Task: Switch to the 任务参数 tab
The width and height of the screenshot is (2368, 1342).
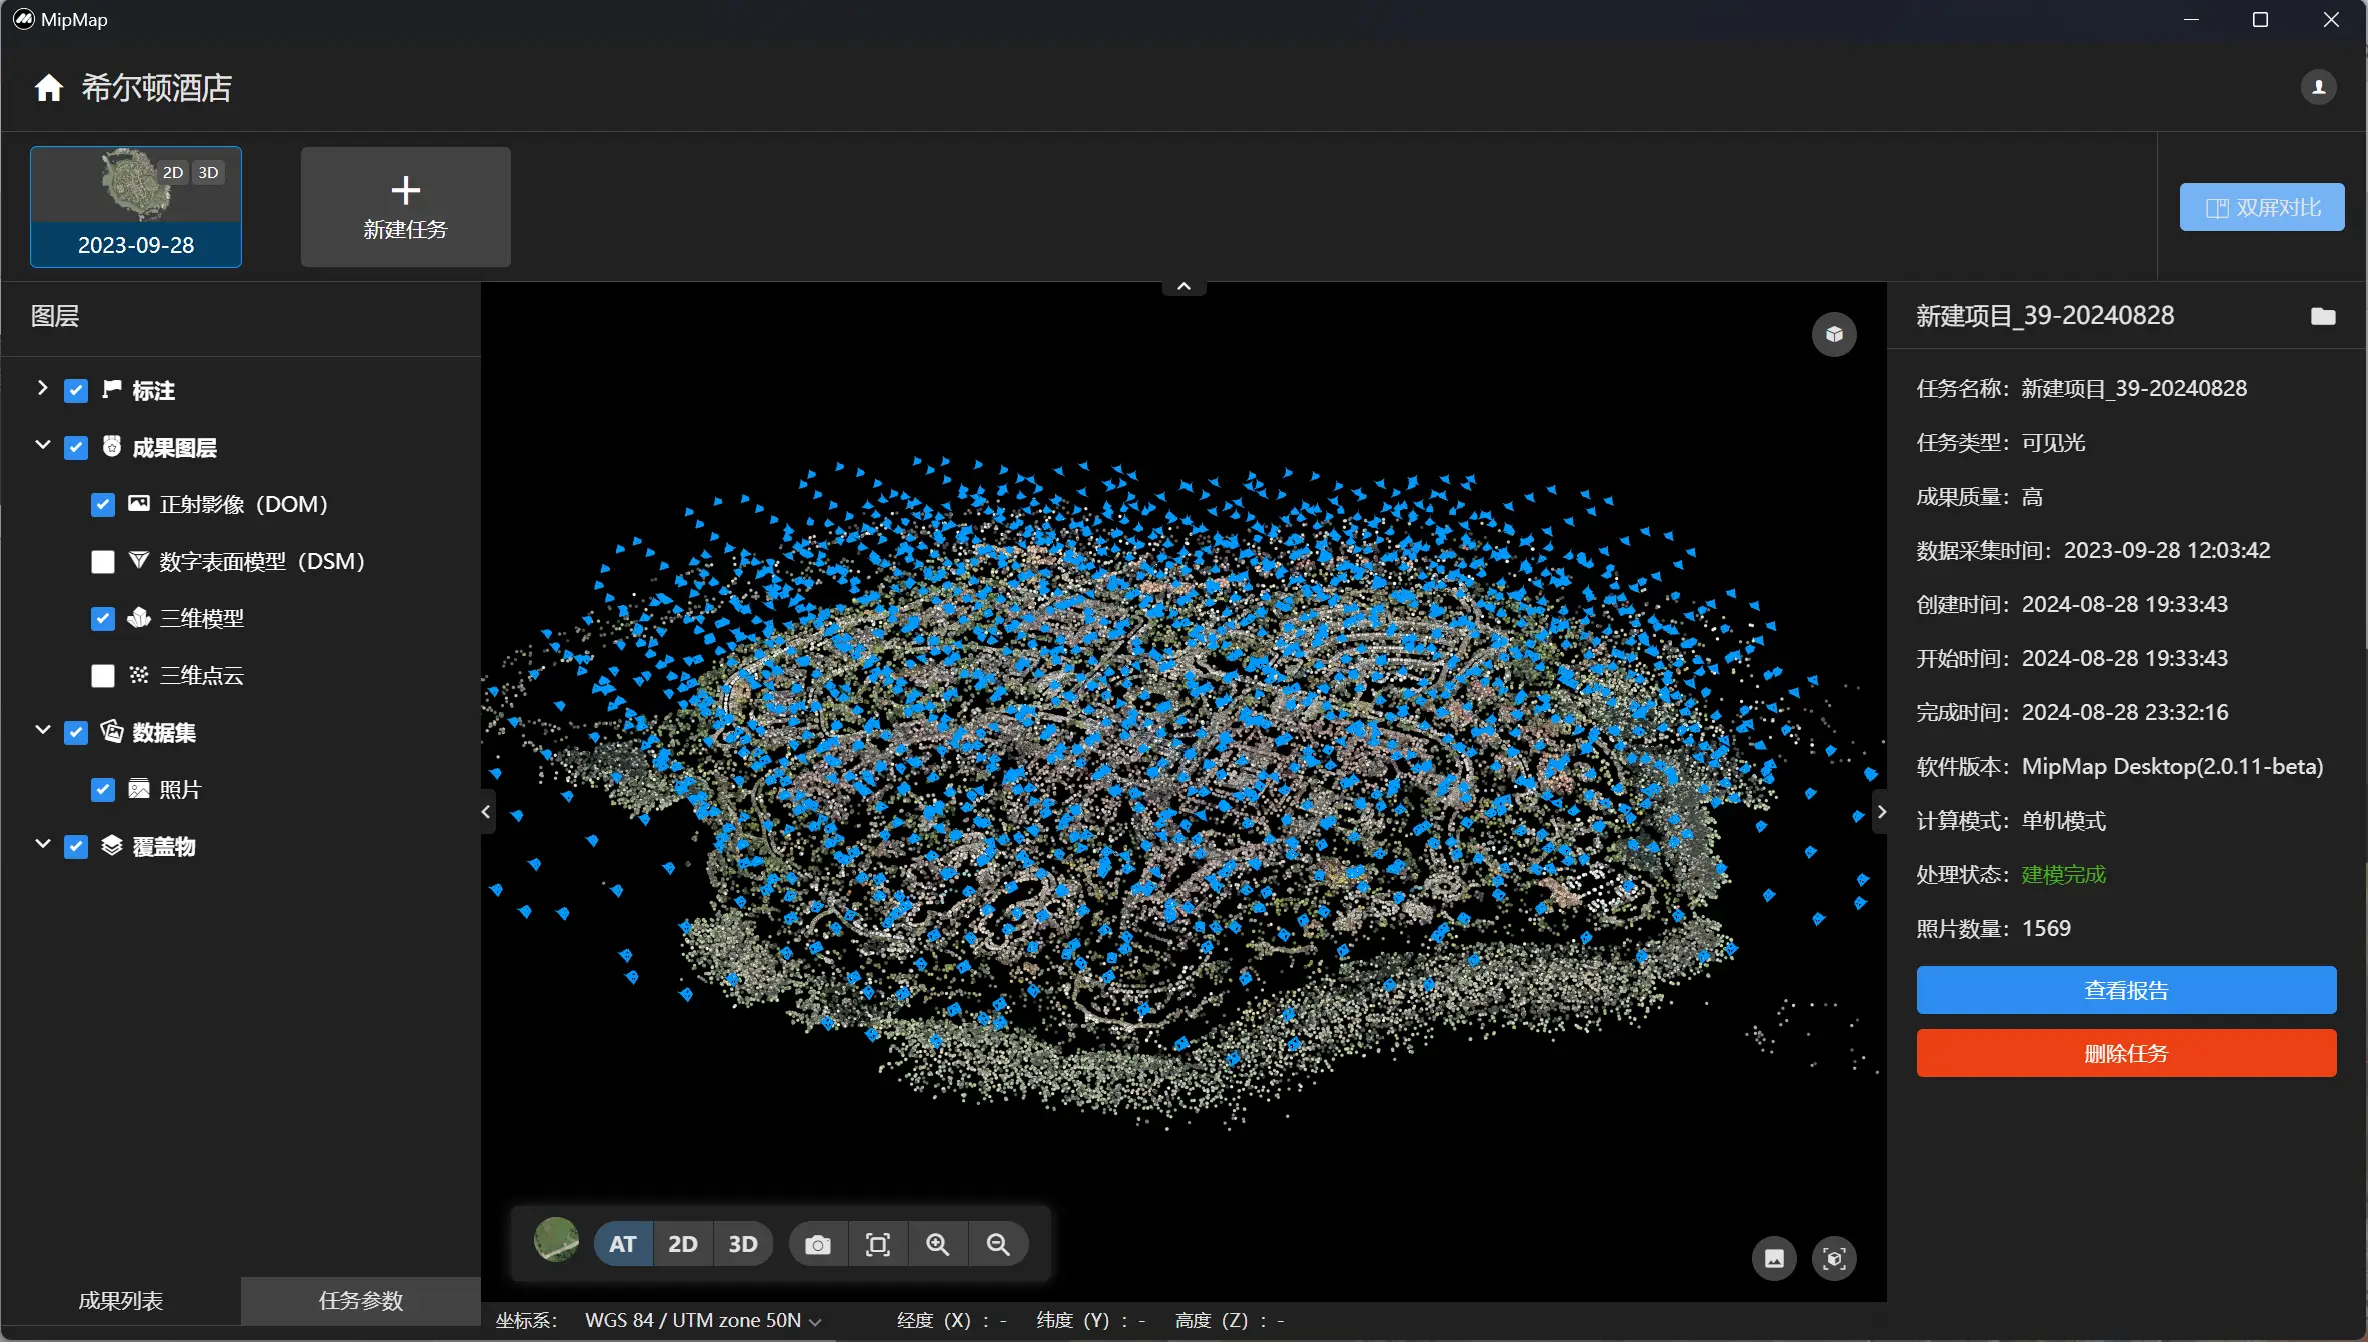Action: (x=360, y=1300)
